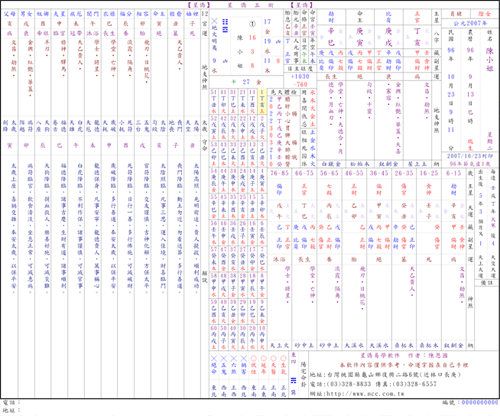Click the 編號 serial number field
The width and height of the screenshot is (500, 416).
(470, 403)
